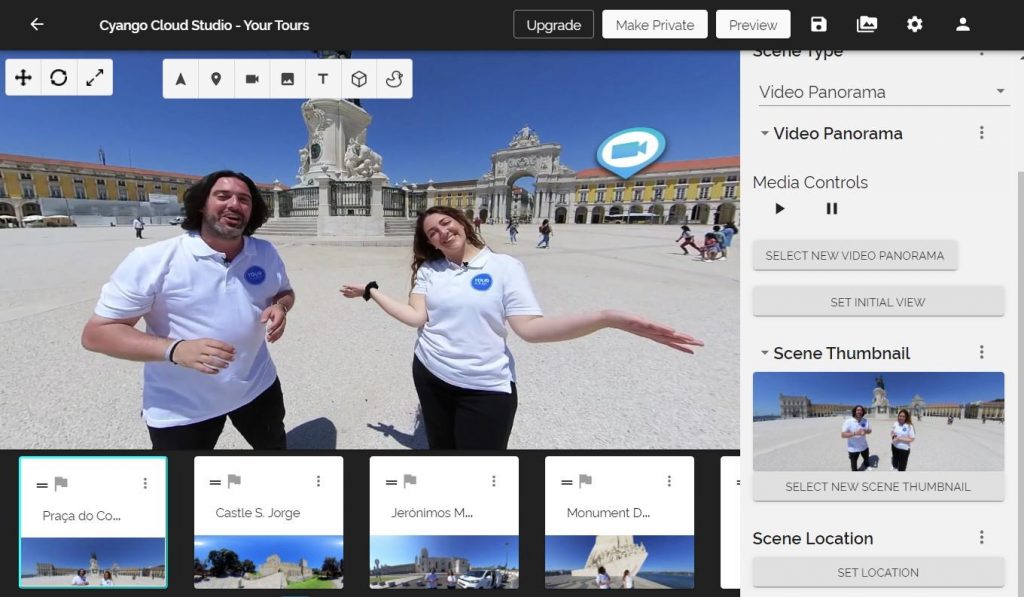Add a navigation arrow hotspot
The height and width of the screenshot is (597, 1024).
(181, 79)
